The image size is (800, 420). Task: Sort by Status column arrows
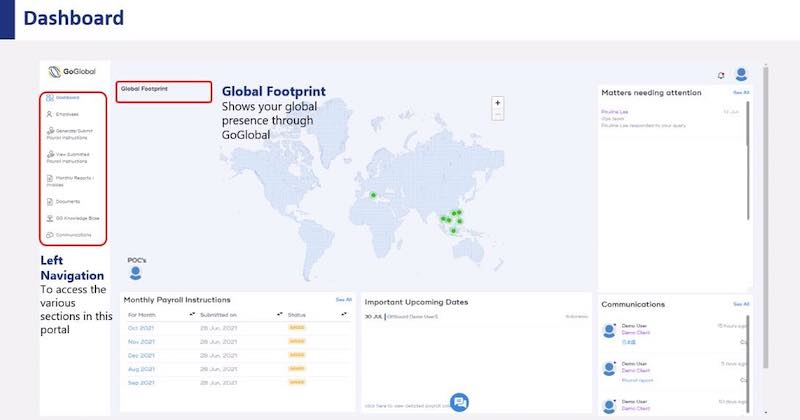click(x=344, y=314)
